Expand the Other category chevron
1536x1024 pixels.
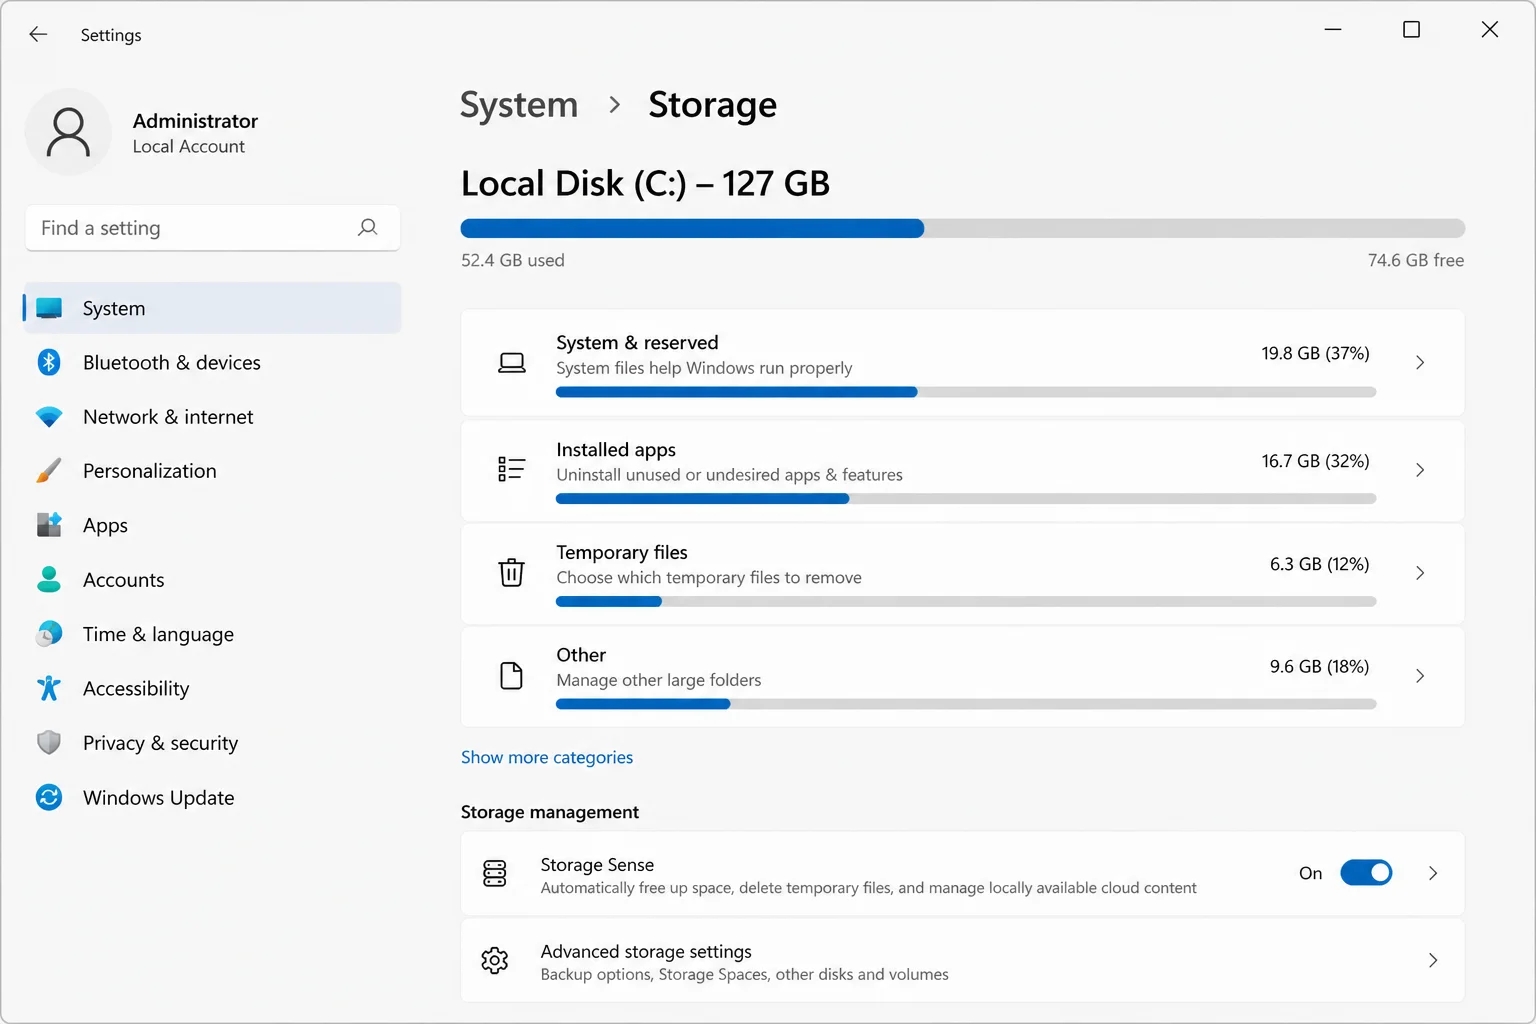1420,676
